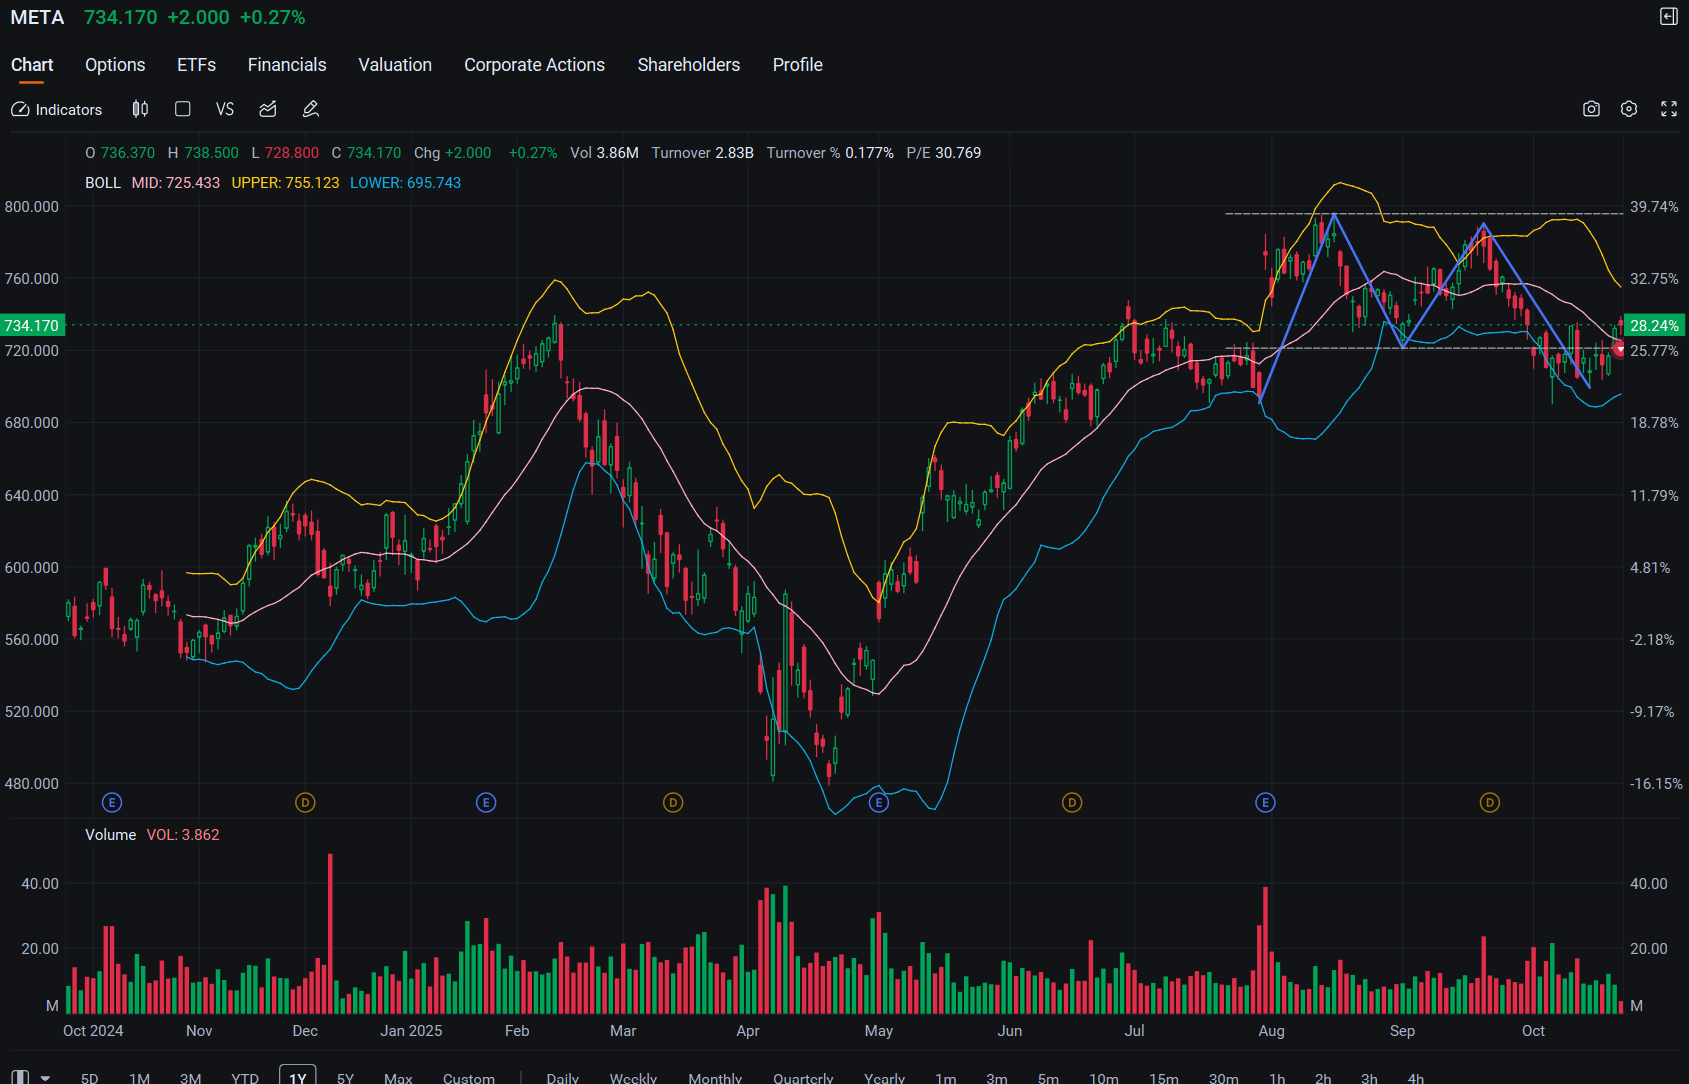The height and width of the screenshot is (1084, 1689).
Task: Select the 10m intraday interval
Action: [x=1104, y=1078]
